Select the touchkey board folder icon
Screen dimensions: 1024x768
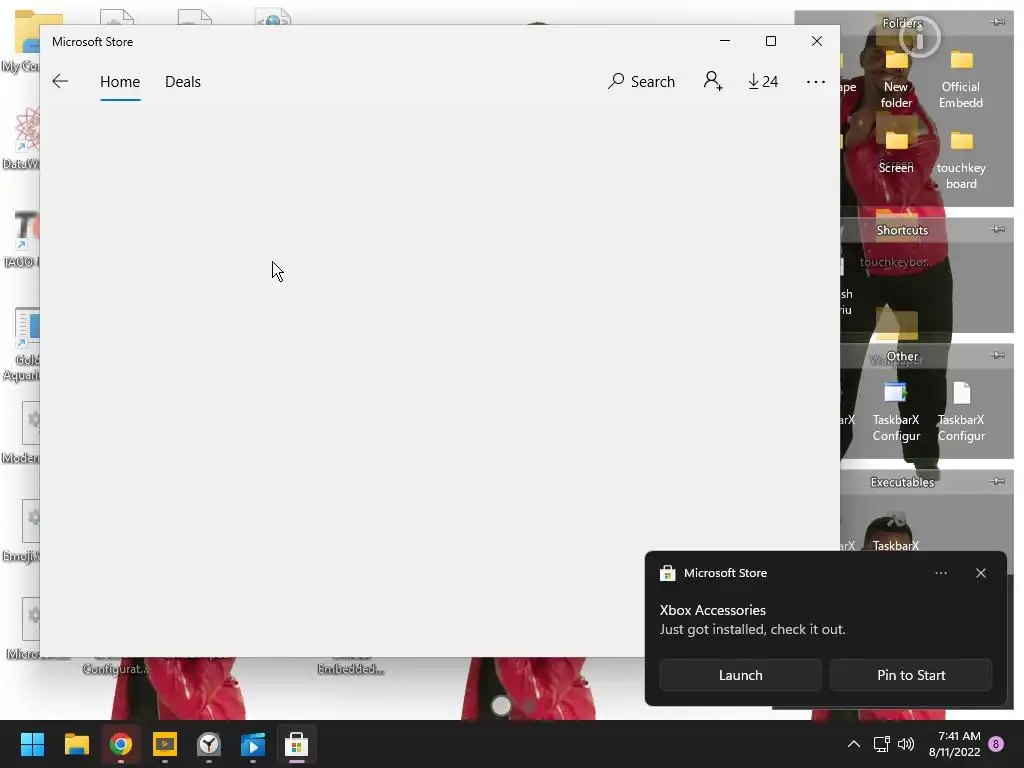(x=961, y=160)
